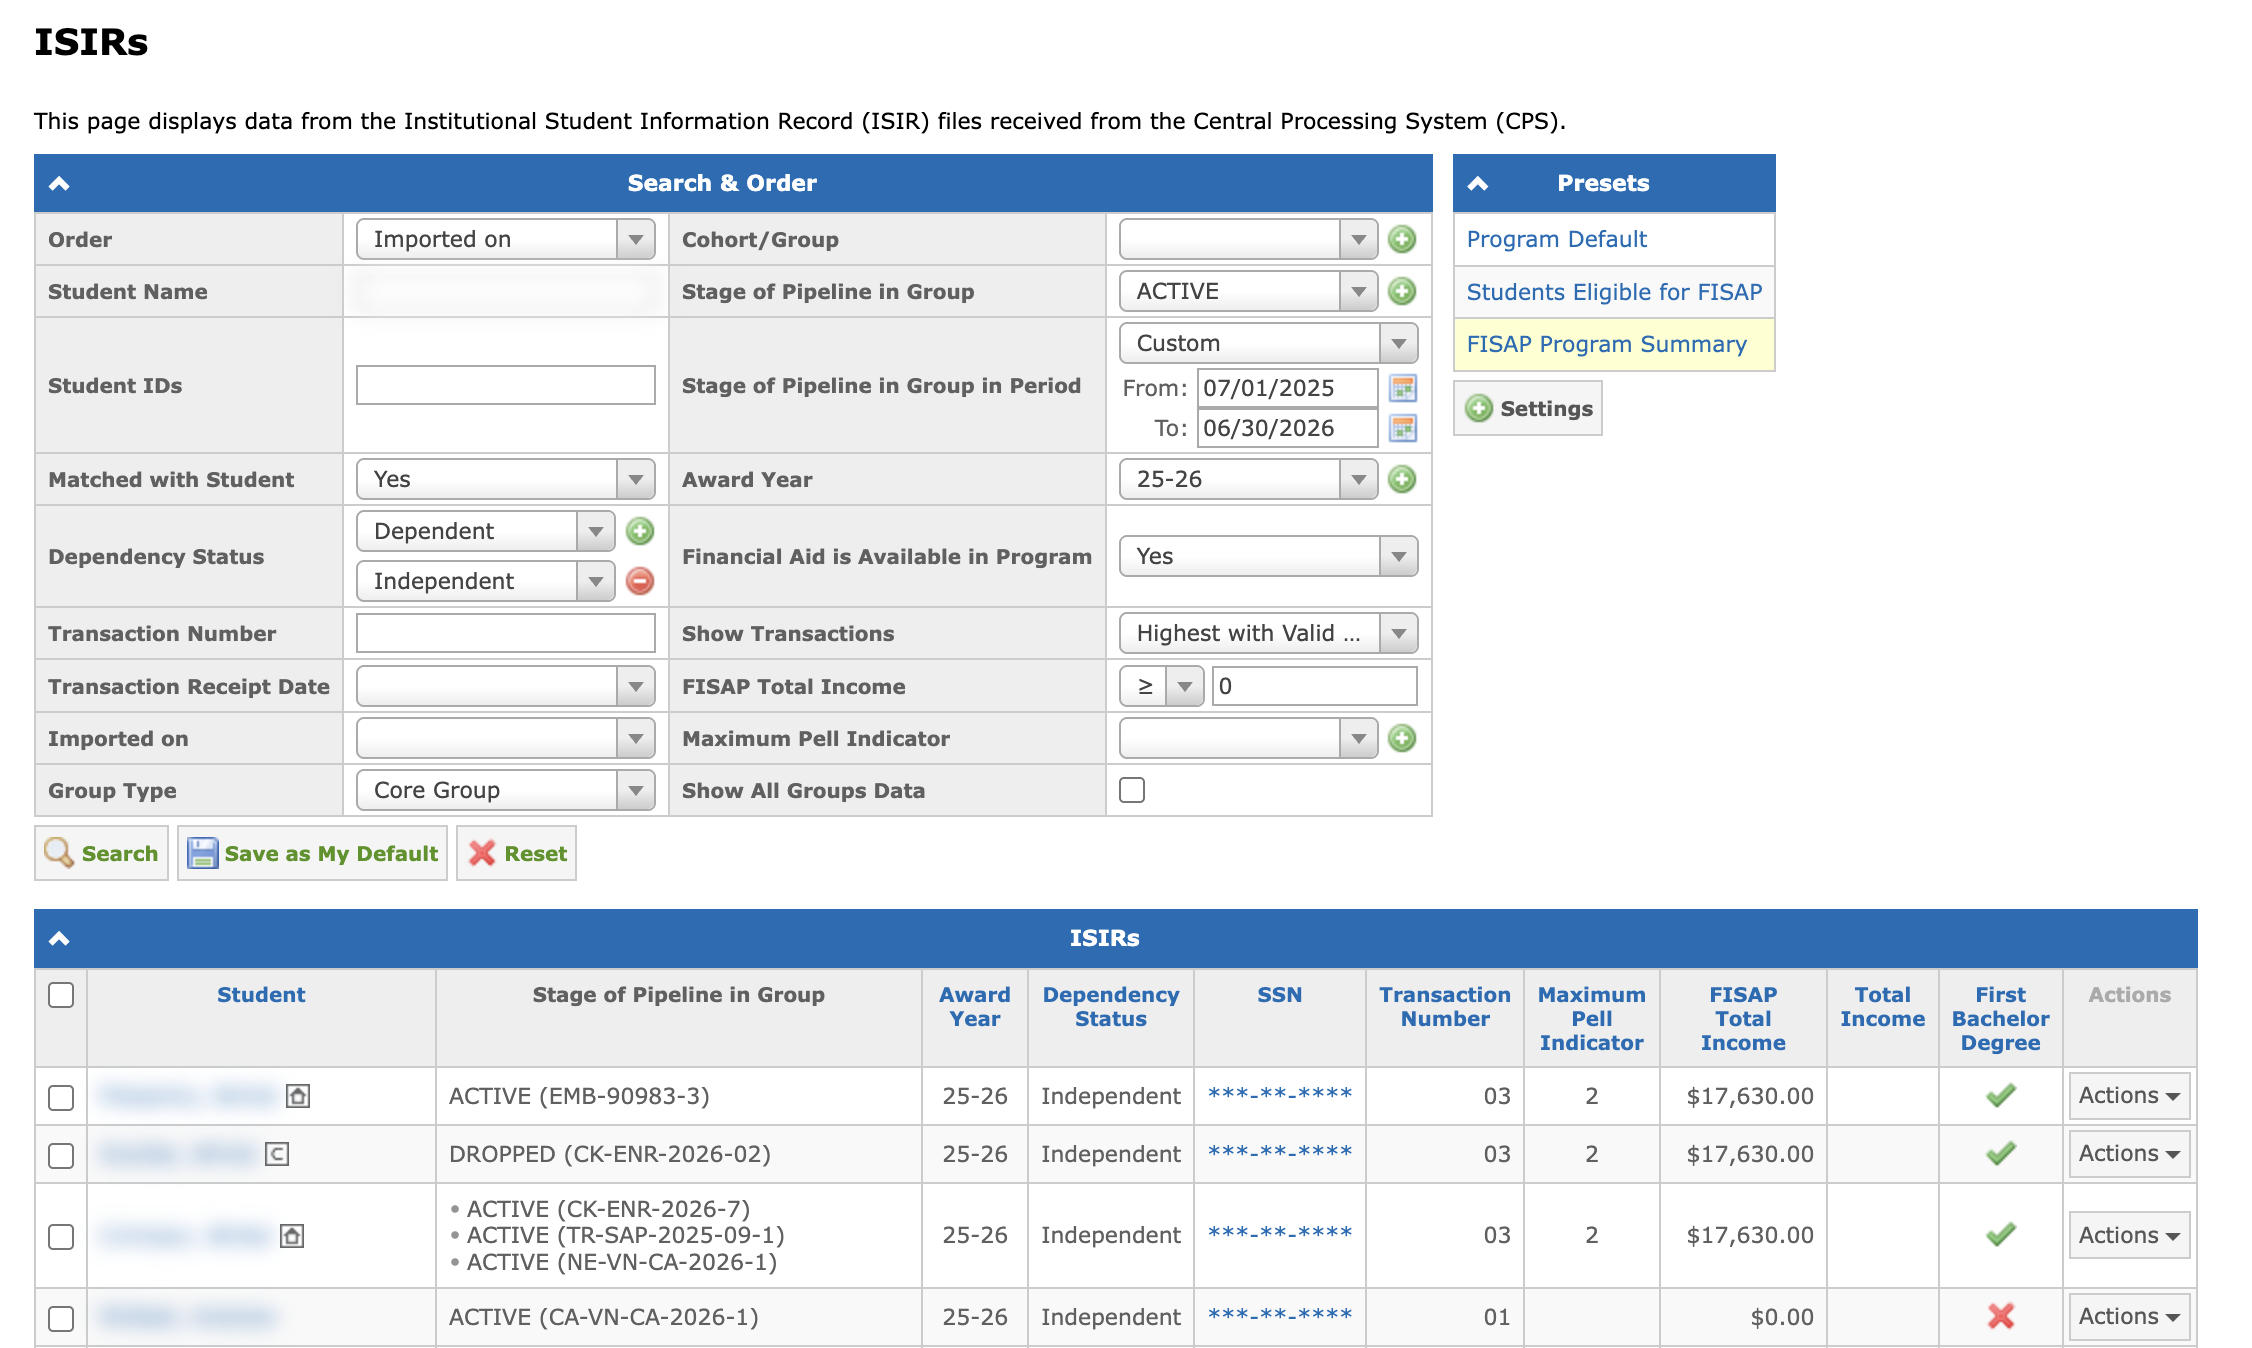Click the plus icon next to Award Year
2252x1348 pixels.
(x=1402, y=479)
